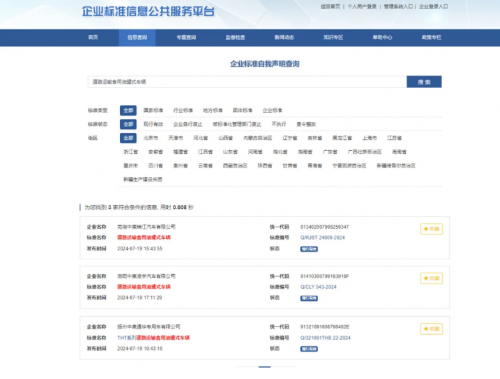500x379 pixels.
Task: Filter region by 山东省
Action: click(230, 152)
